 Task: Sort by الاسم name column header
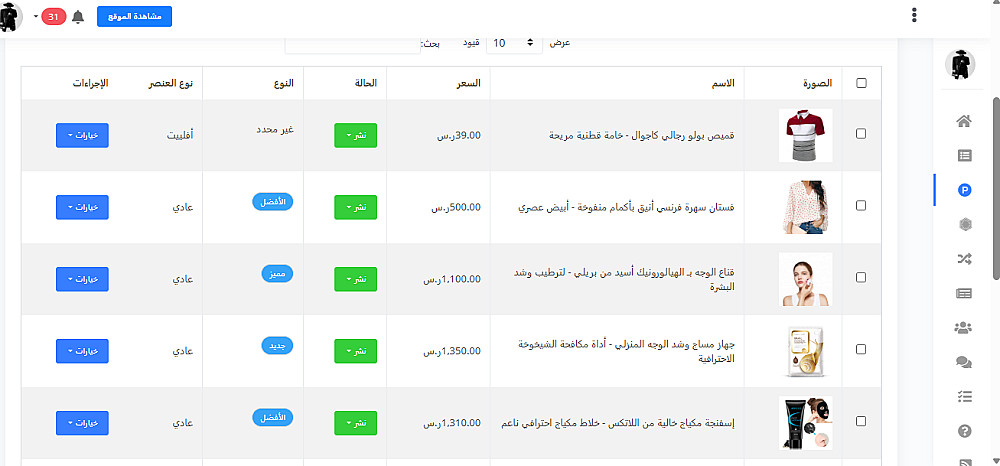pos(722,84)
